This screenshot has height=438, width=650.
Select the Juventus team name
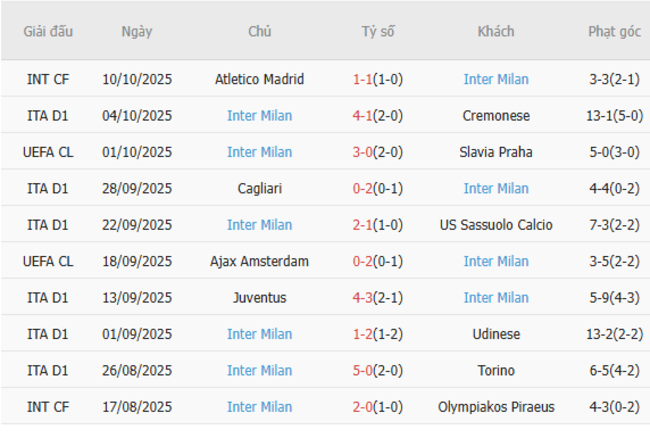tap(259, 298)
